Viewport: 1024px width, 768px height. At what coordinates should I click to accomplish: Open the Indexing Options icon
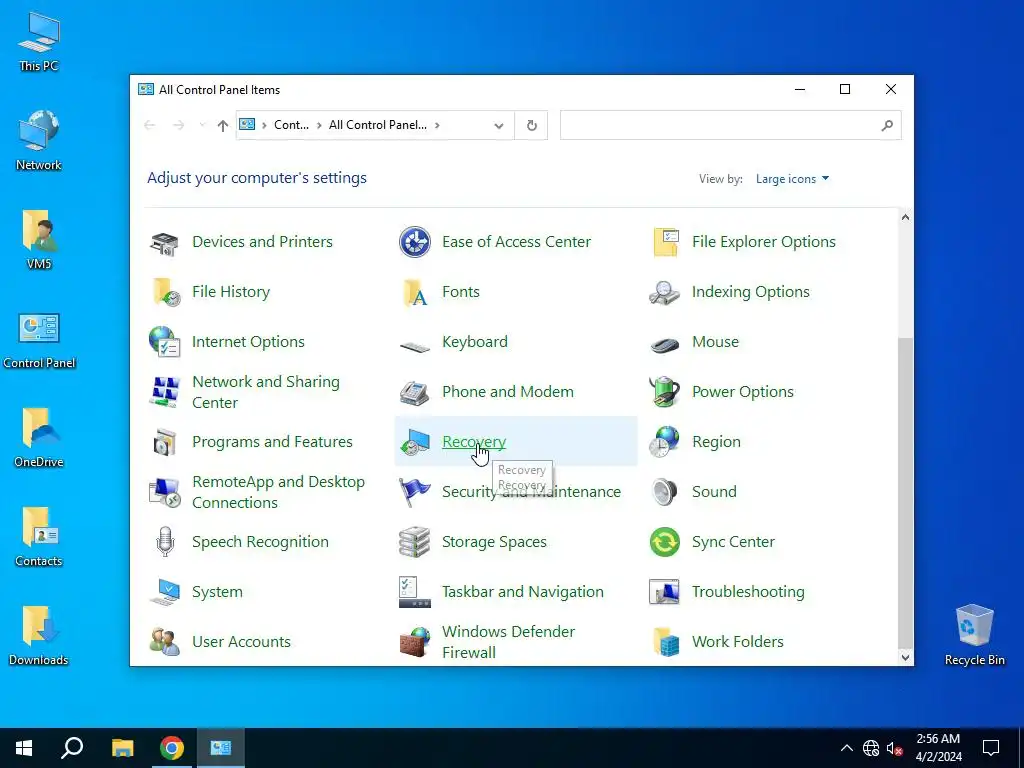664,292
